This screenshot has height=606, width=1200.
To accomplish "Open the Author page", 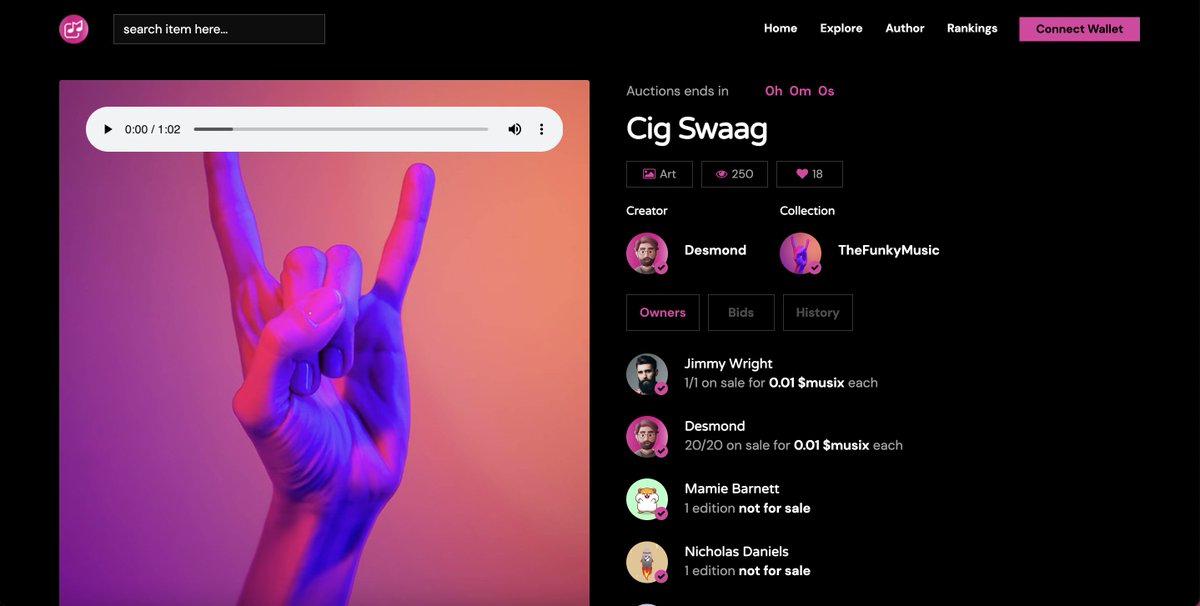I will 905,28.
